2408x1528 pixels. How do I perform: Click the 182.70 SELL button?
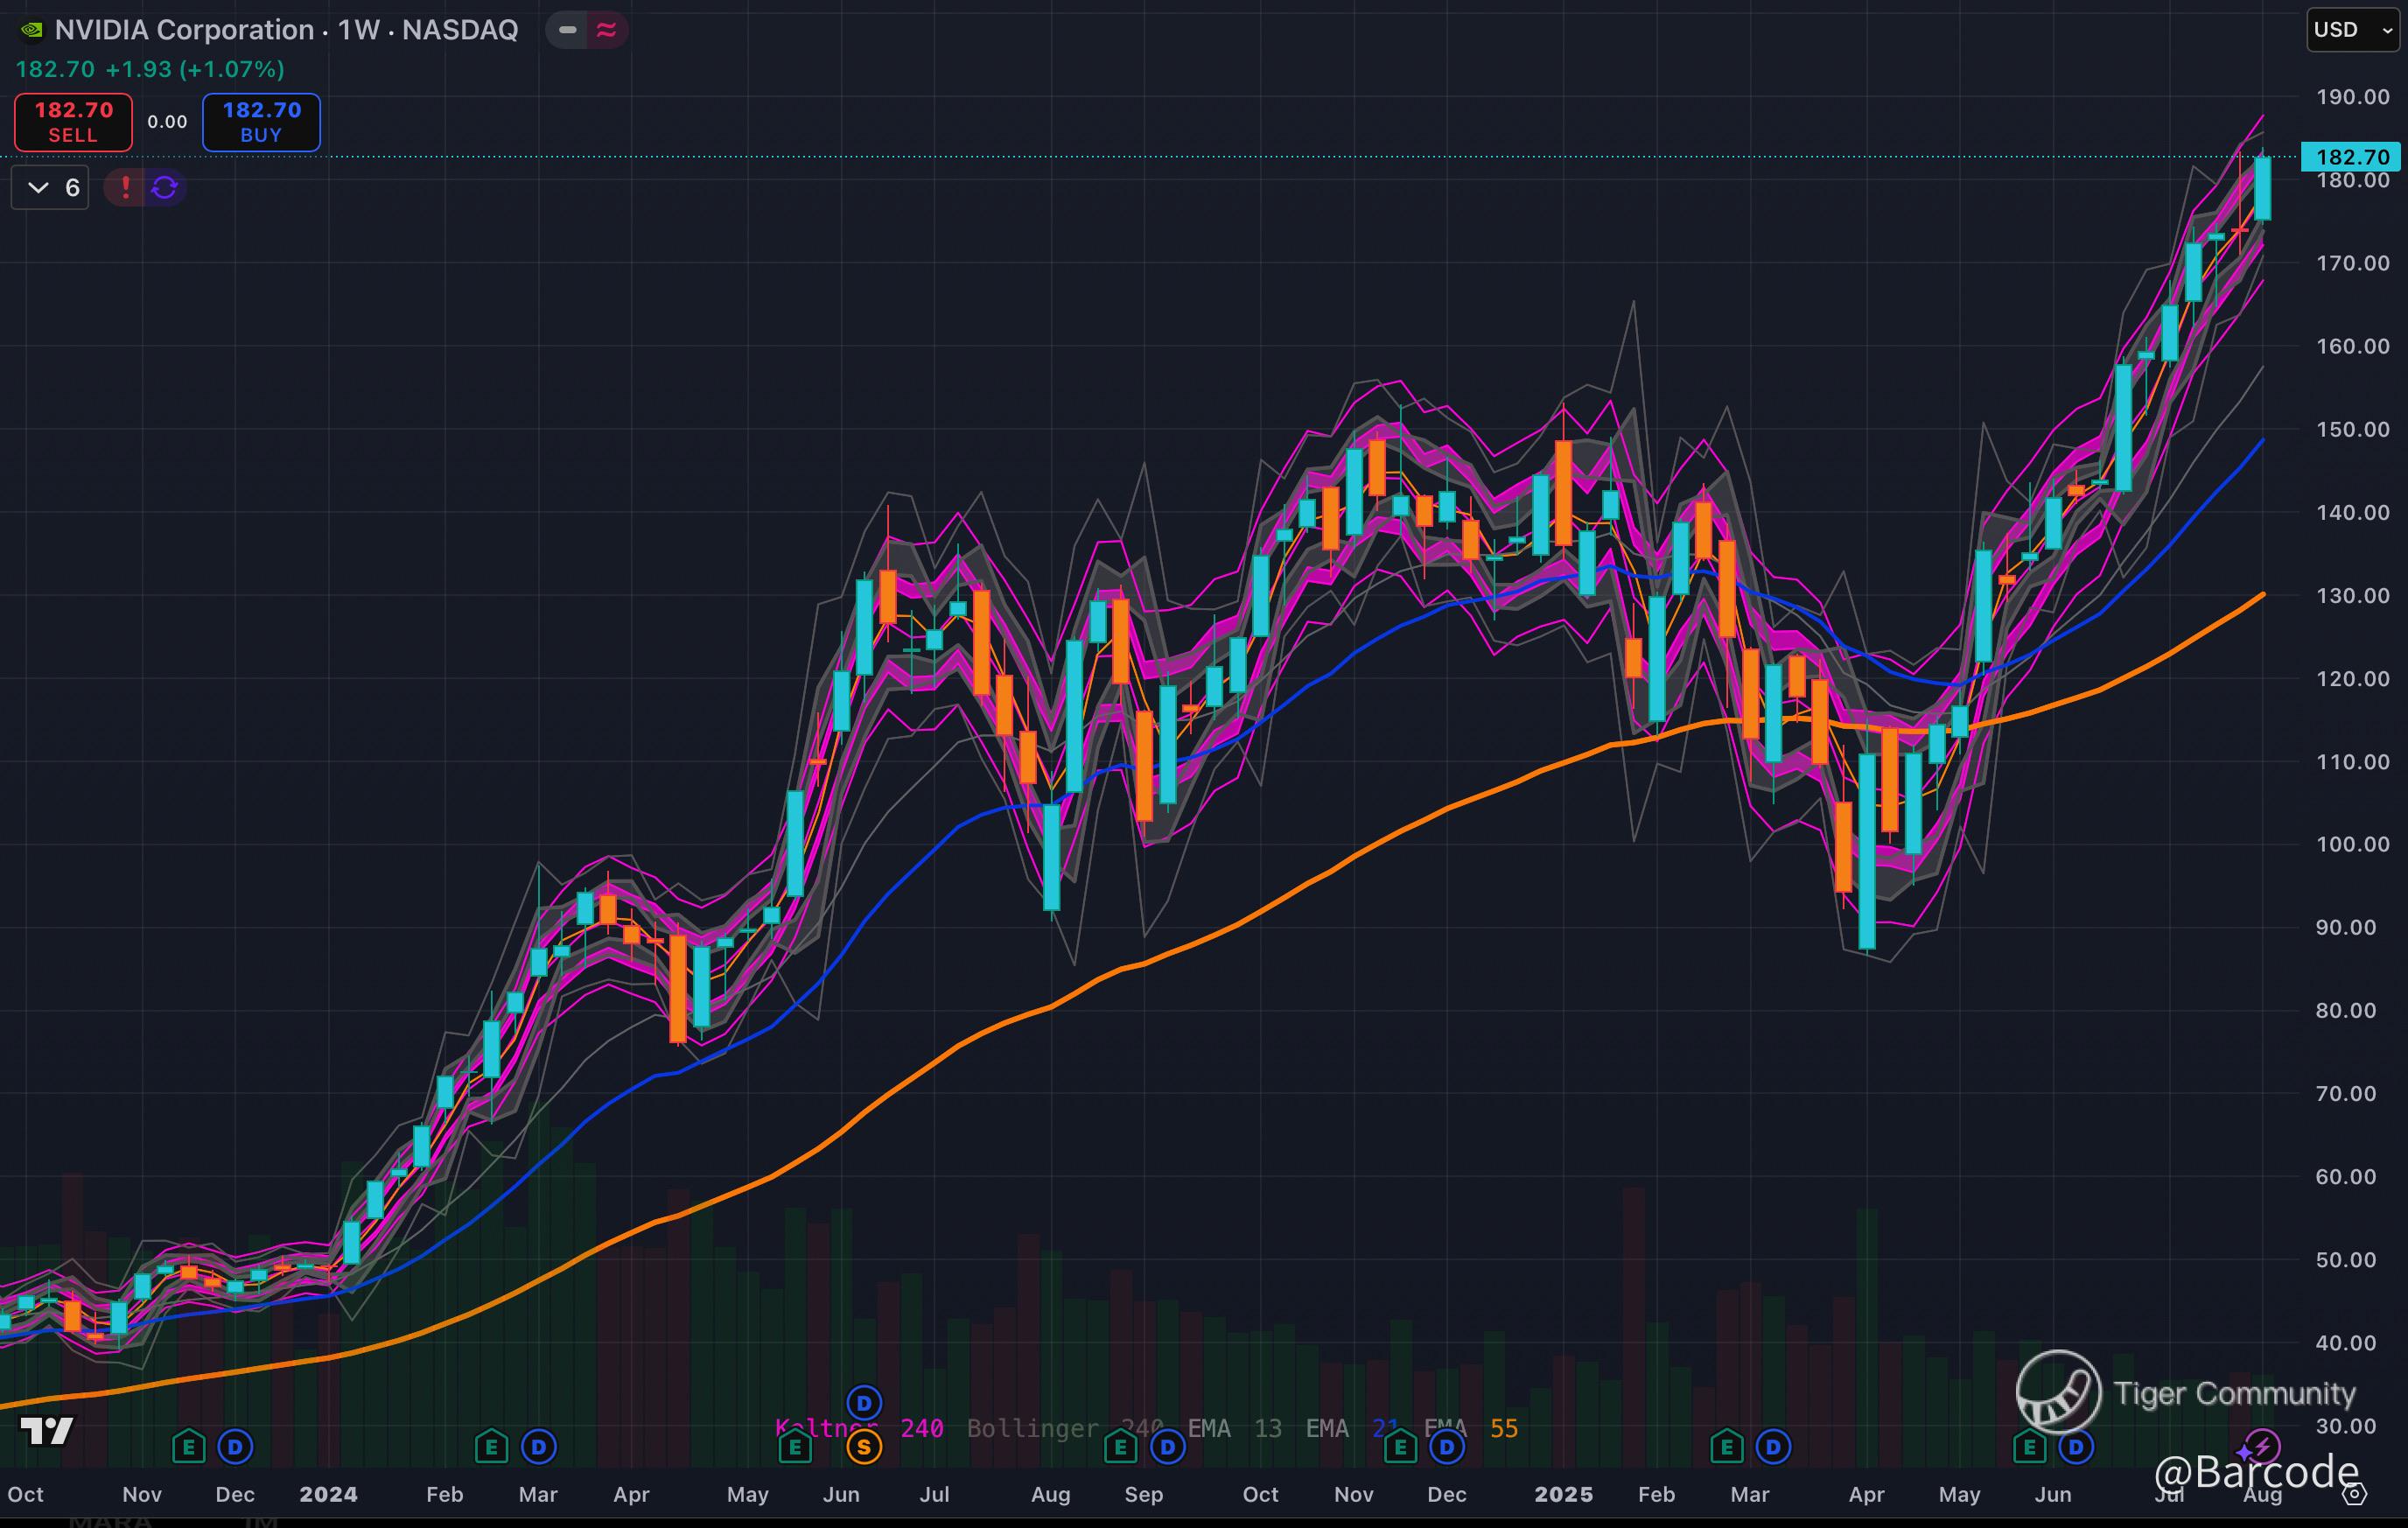pyautogui.click(x=73, y=122)
